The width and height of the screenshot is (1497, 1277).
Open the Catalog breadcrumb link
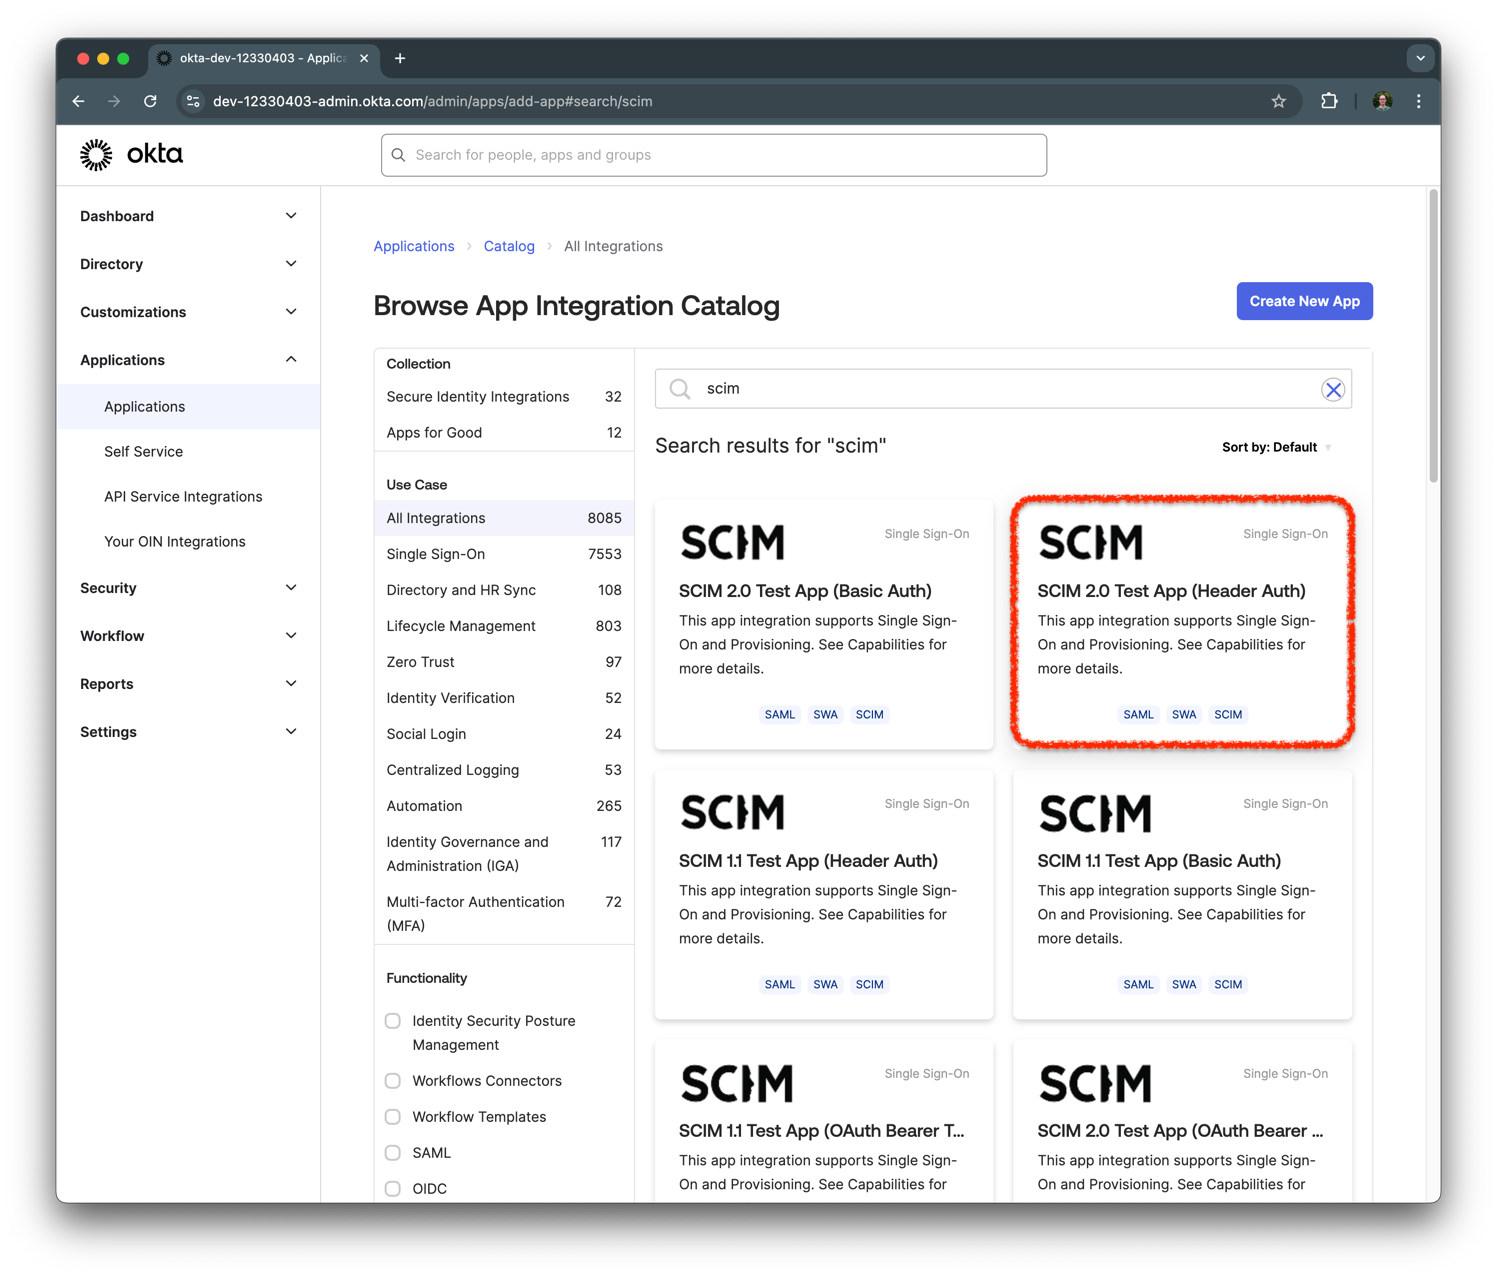click(509, 246)
